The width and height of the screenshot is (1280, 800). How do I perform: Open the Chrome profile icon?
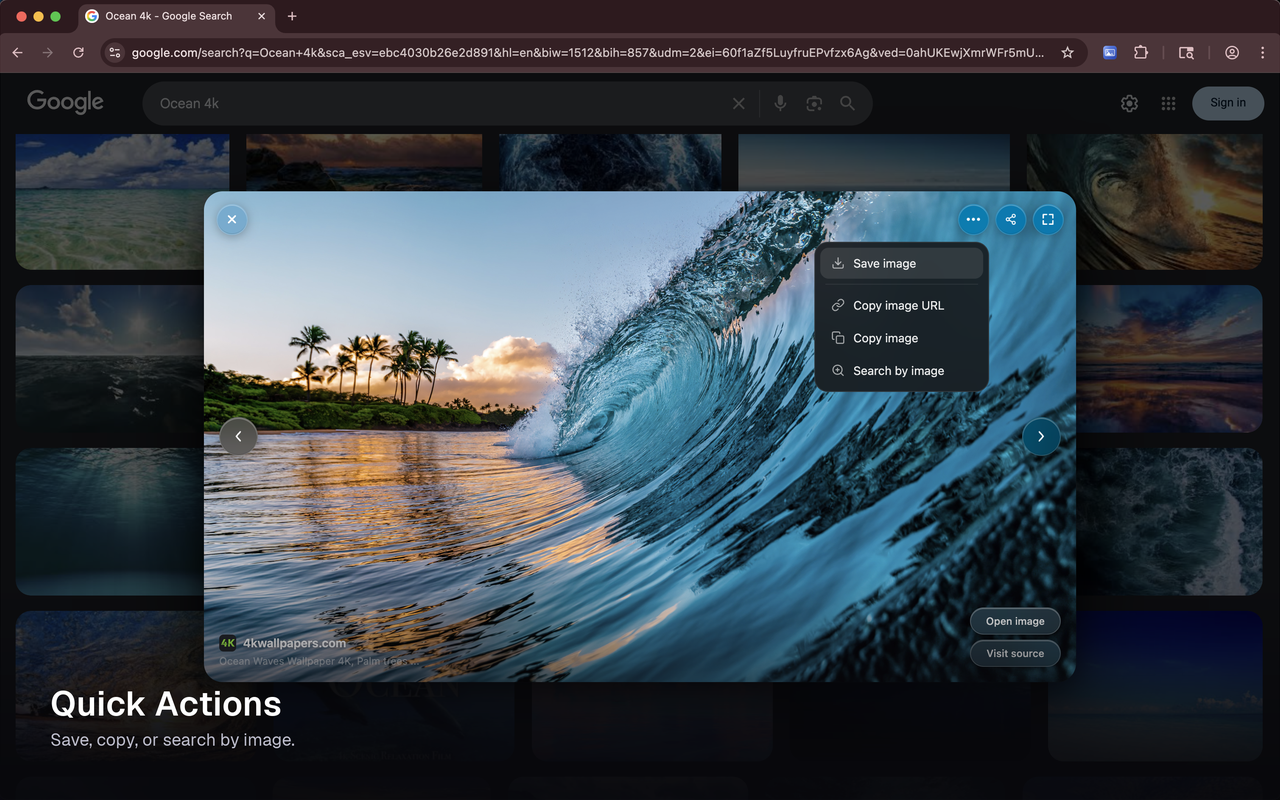click(x=1232, y=53)
